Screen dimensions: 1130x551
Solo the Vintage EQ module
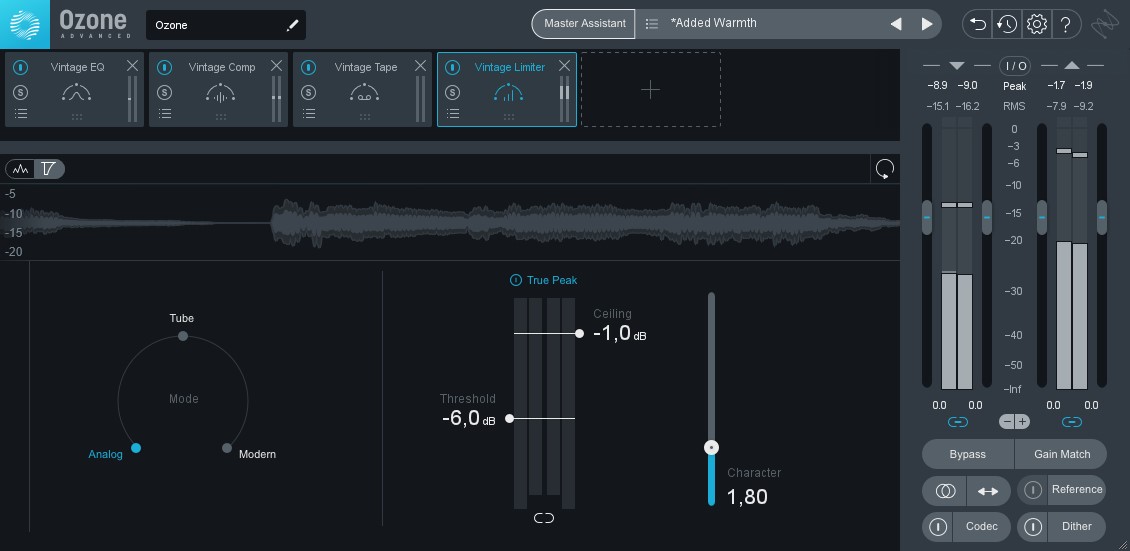21,92
